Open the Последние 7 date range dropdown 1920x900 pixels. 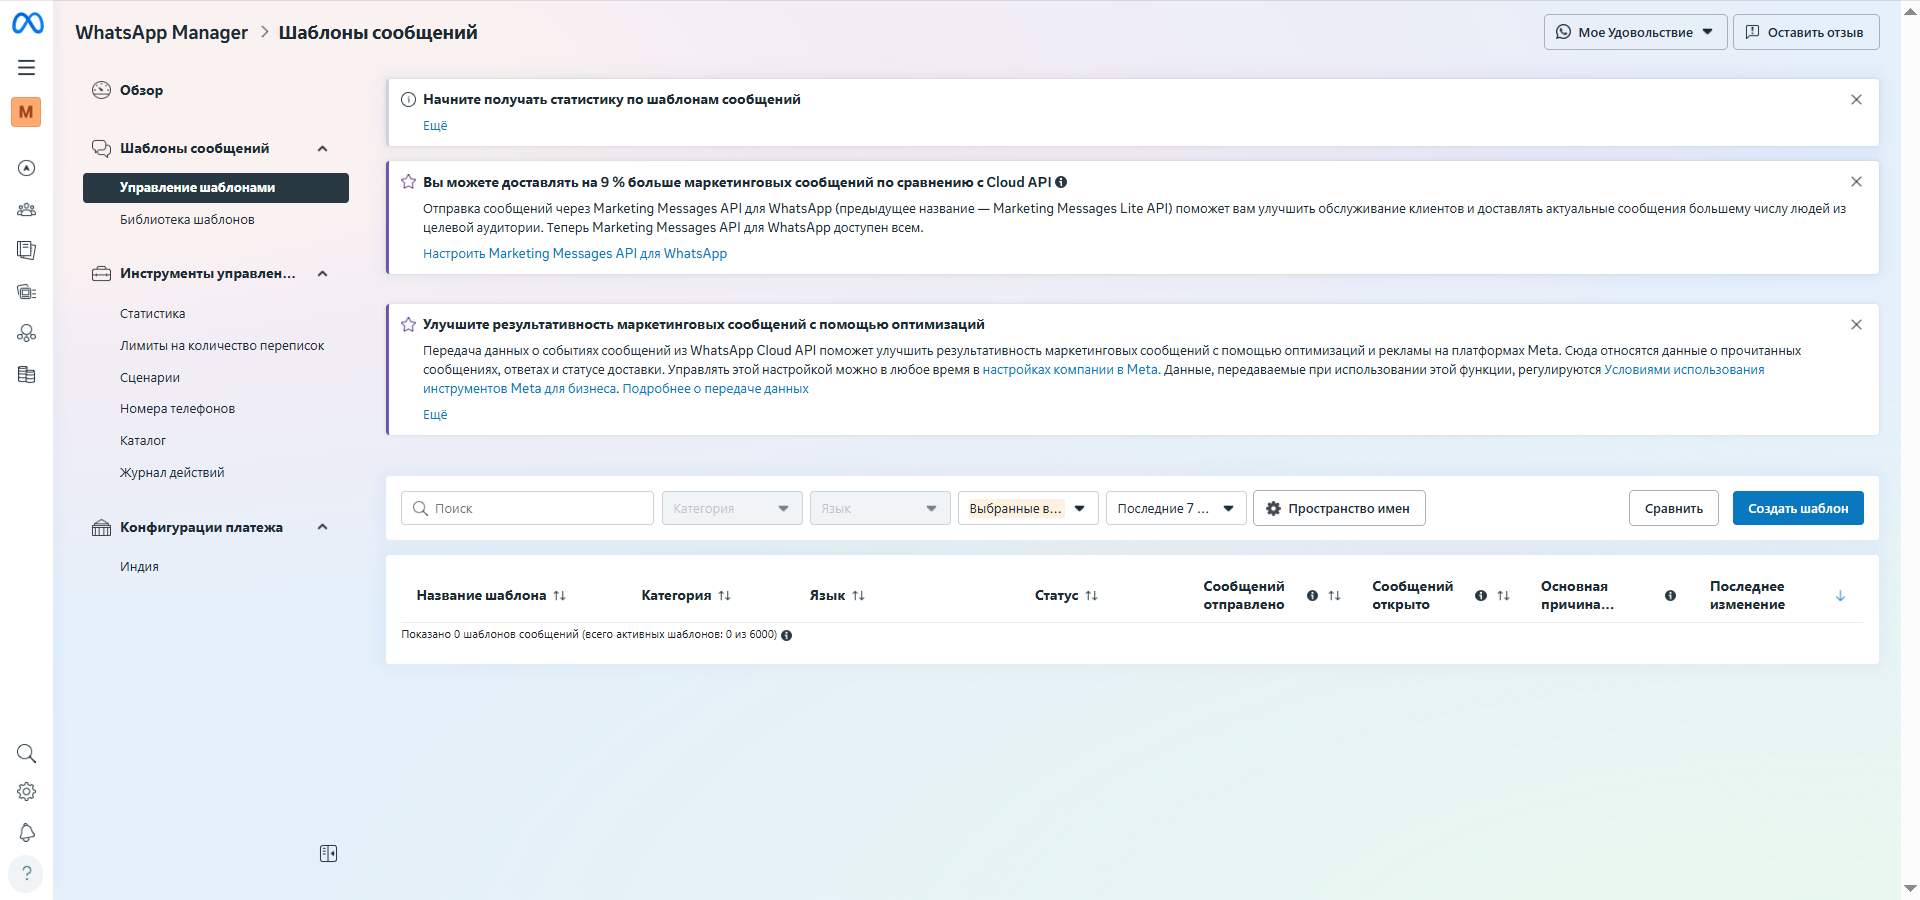(x=1175, y=508)
